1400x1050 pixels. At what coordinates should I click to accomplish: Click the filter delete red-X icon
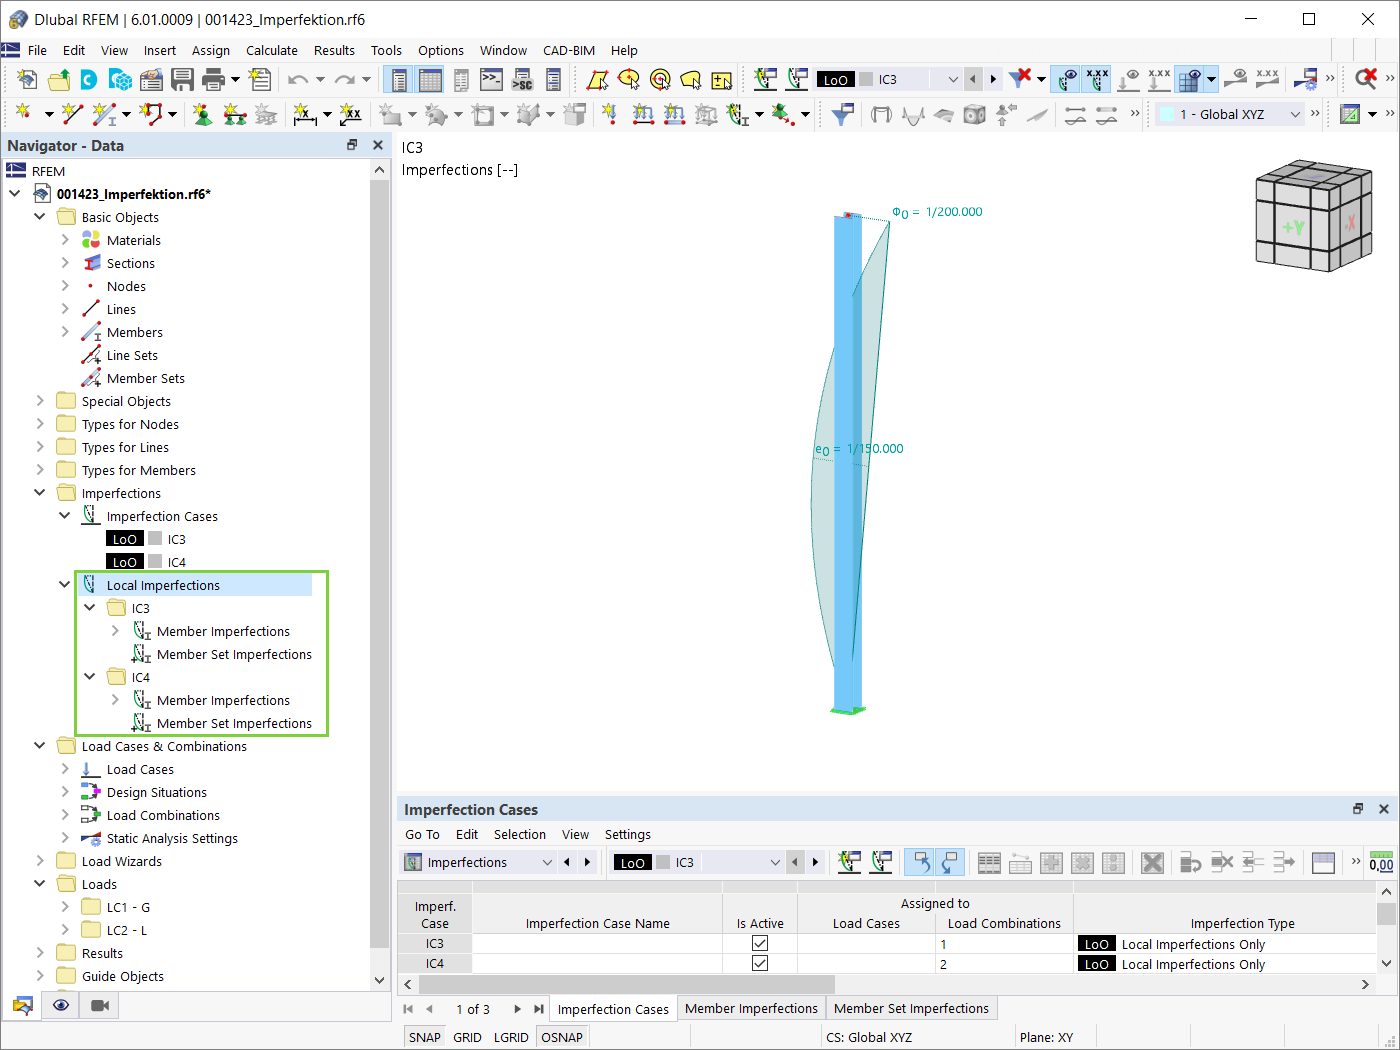(x=1020, y=79)
